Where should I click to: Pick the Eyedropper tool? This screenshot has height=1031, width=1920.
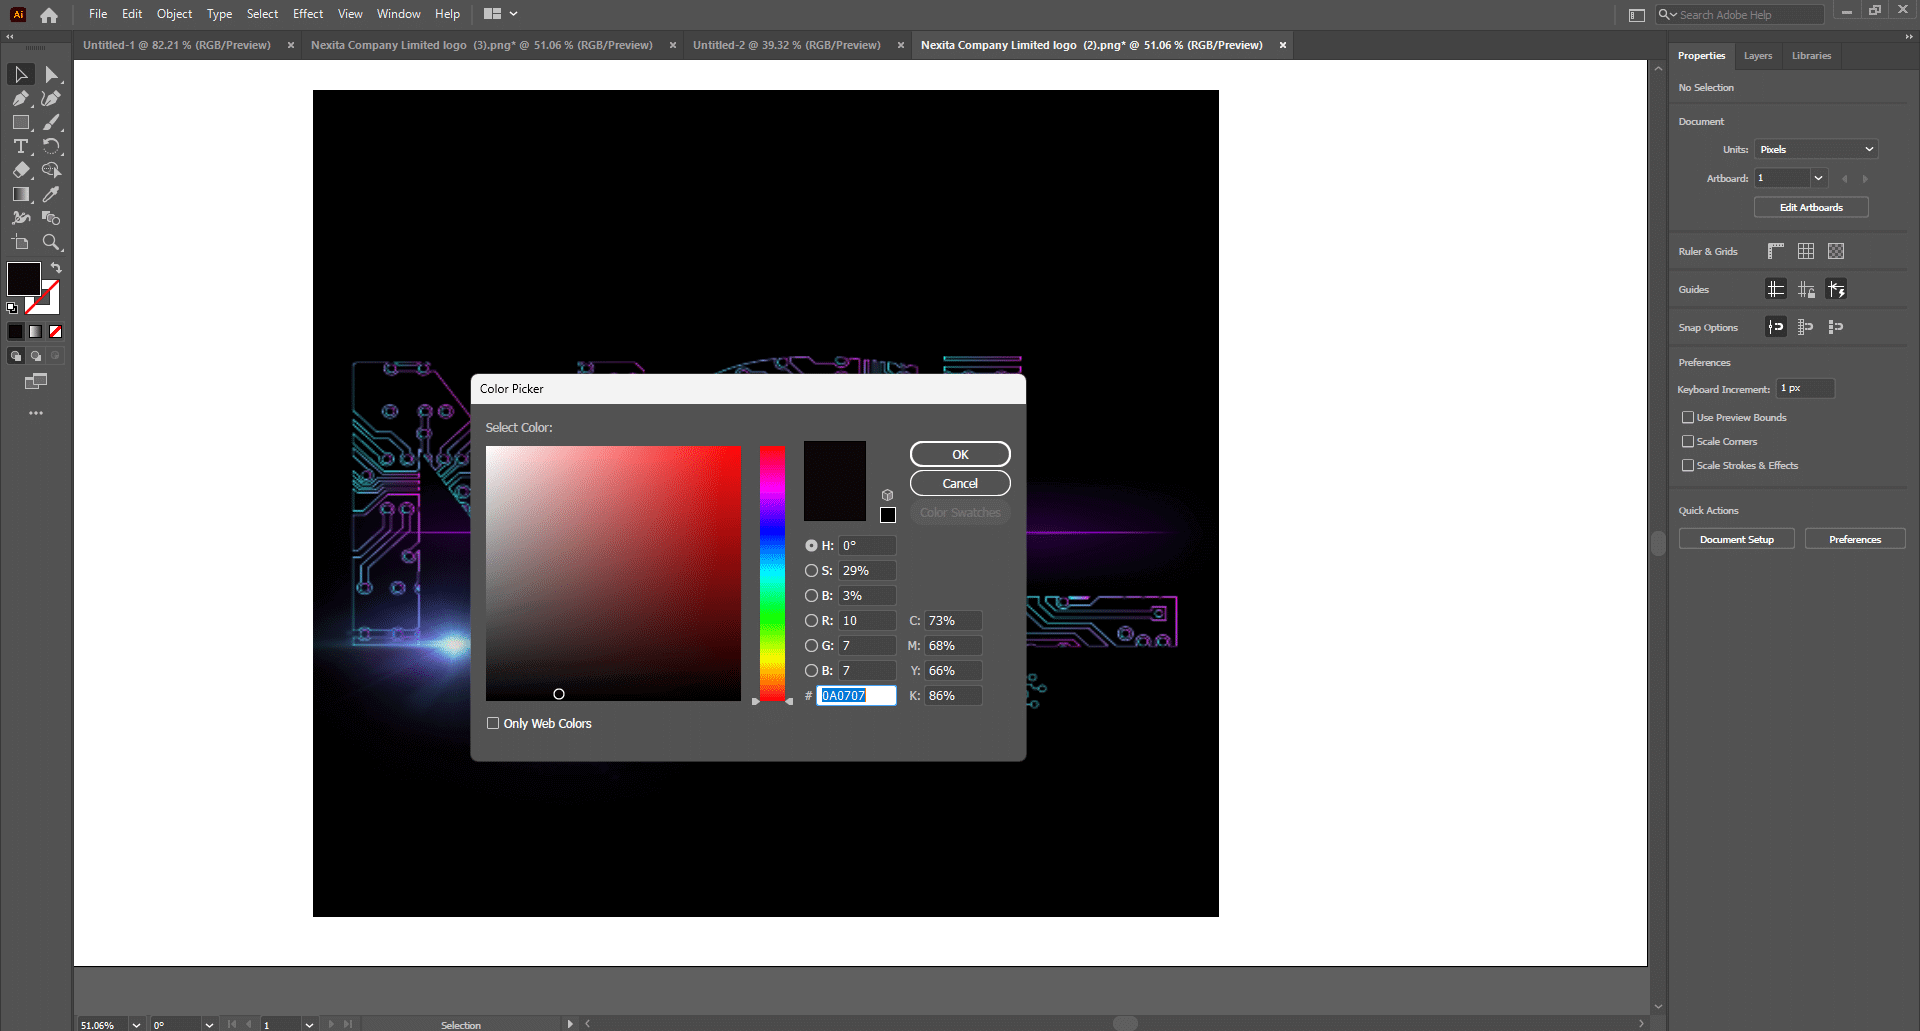click(x=51, y=194)
